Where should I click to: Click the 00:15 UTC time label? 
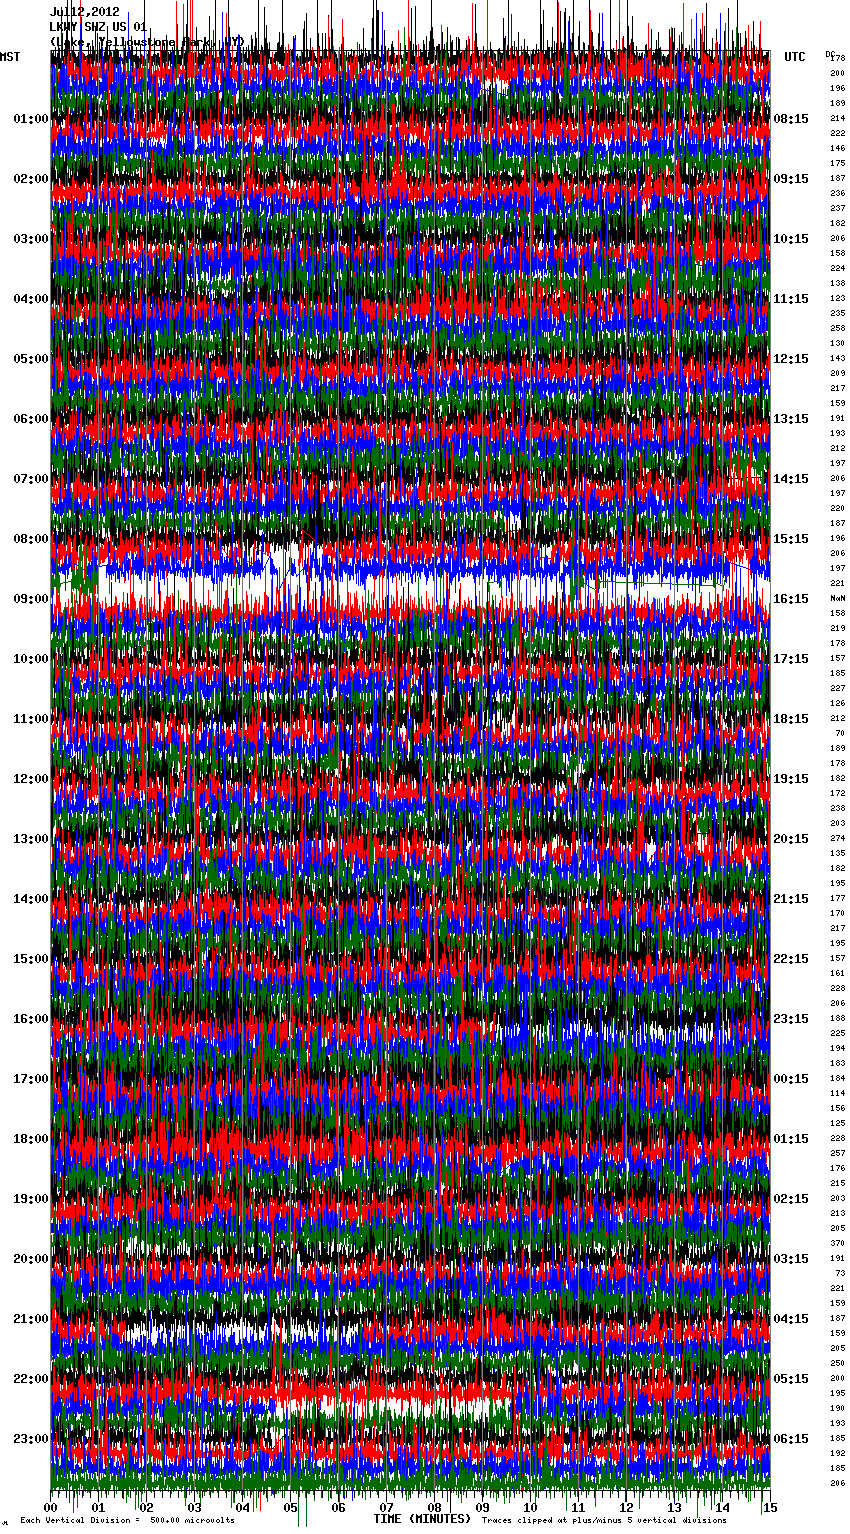point(791,1079)
